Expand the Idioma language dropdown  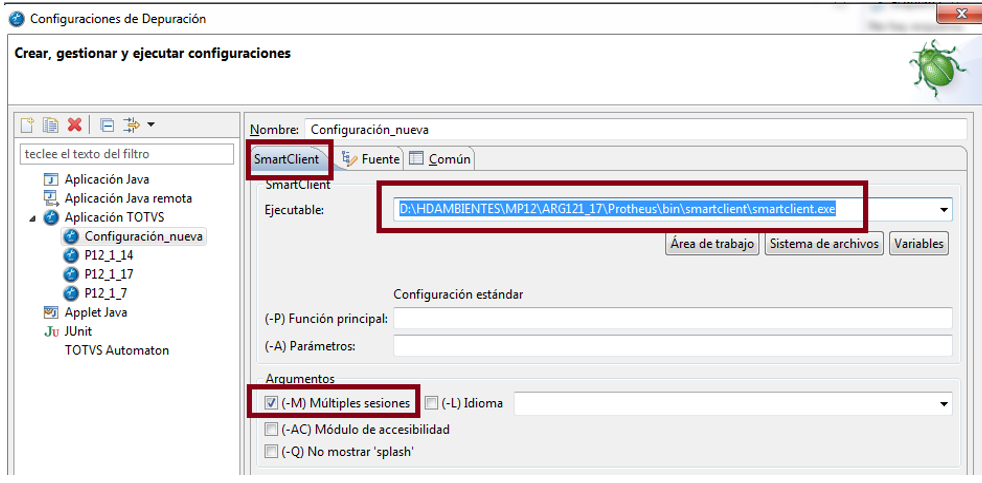943,404
